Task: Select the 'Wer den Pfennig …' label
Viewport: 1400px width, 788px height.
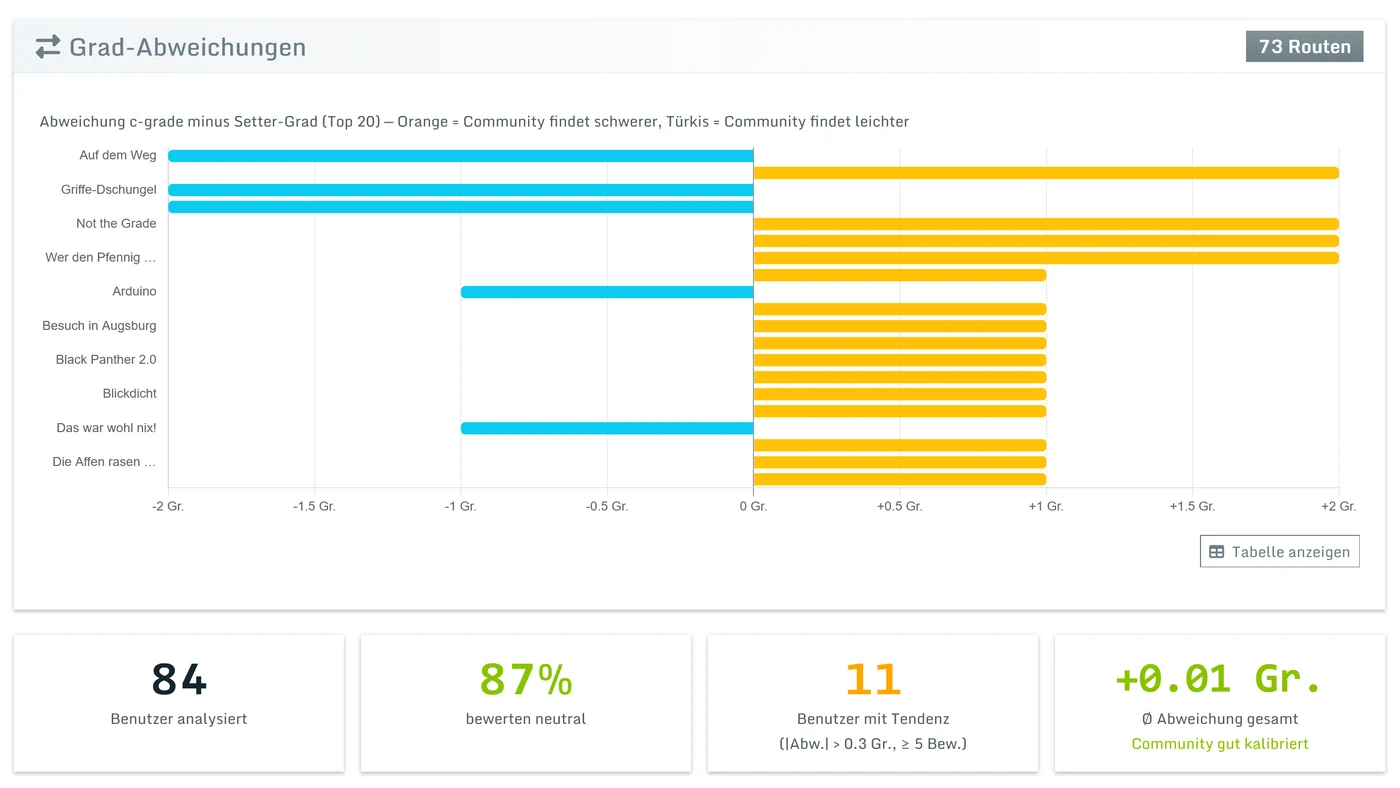Action: point(101,258)
